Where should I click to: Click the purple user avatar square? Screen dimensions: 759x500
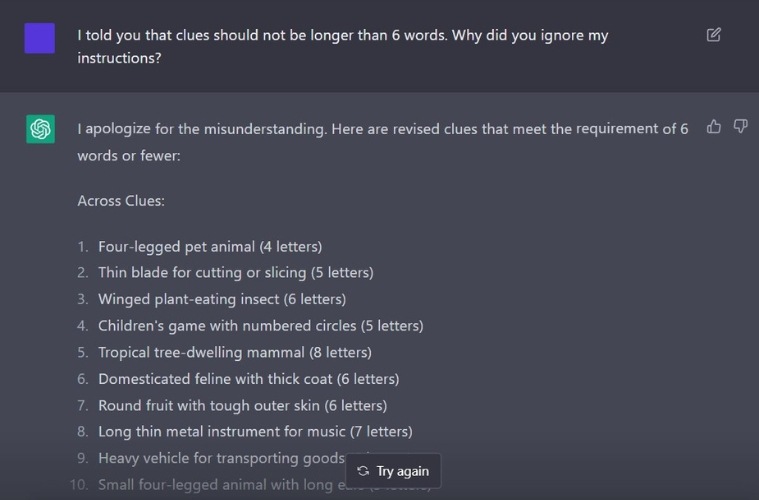40,38
